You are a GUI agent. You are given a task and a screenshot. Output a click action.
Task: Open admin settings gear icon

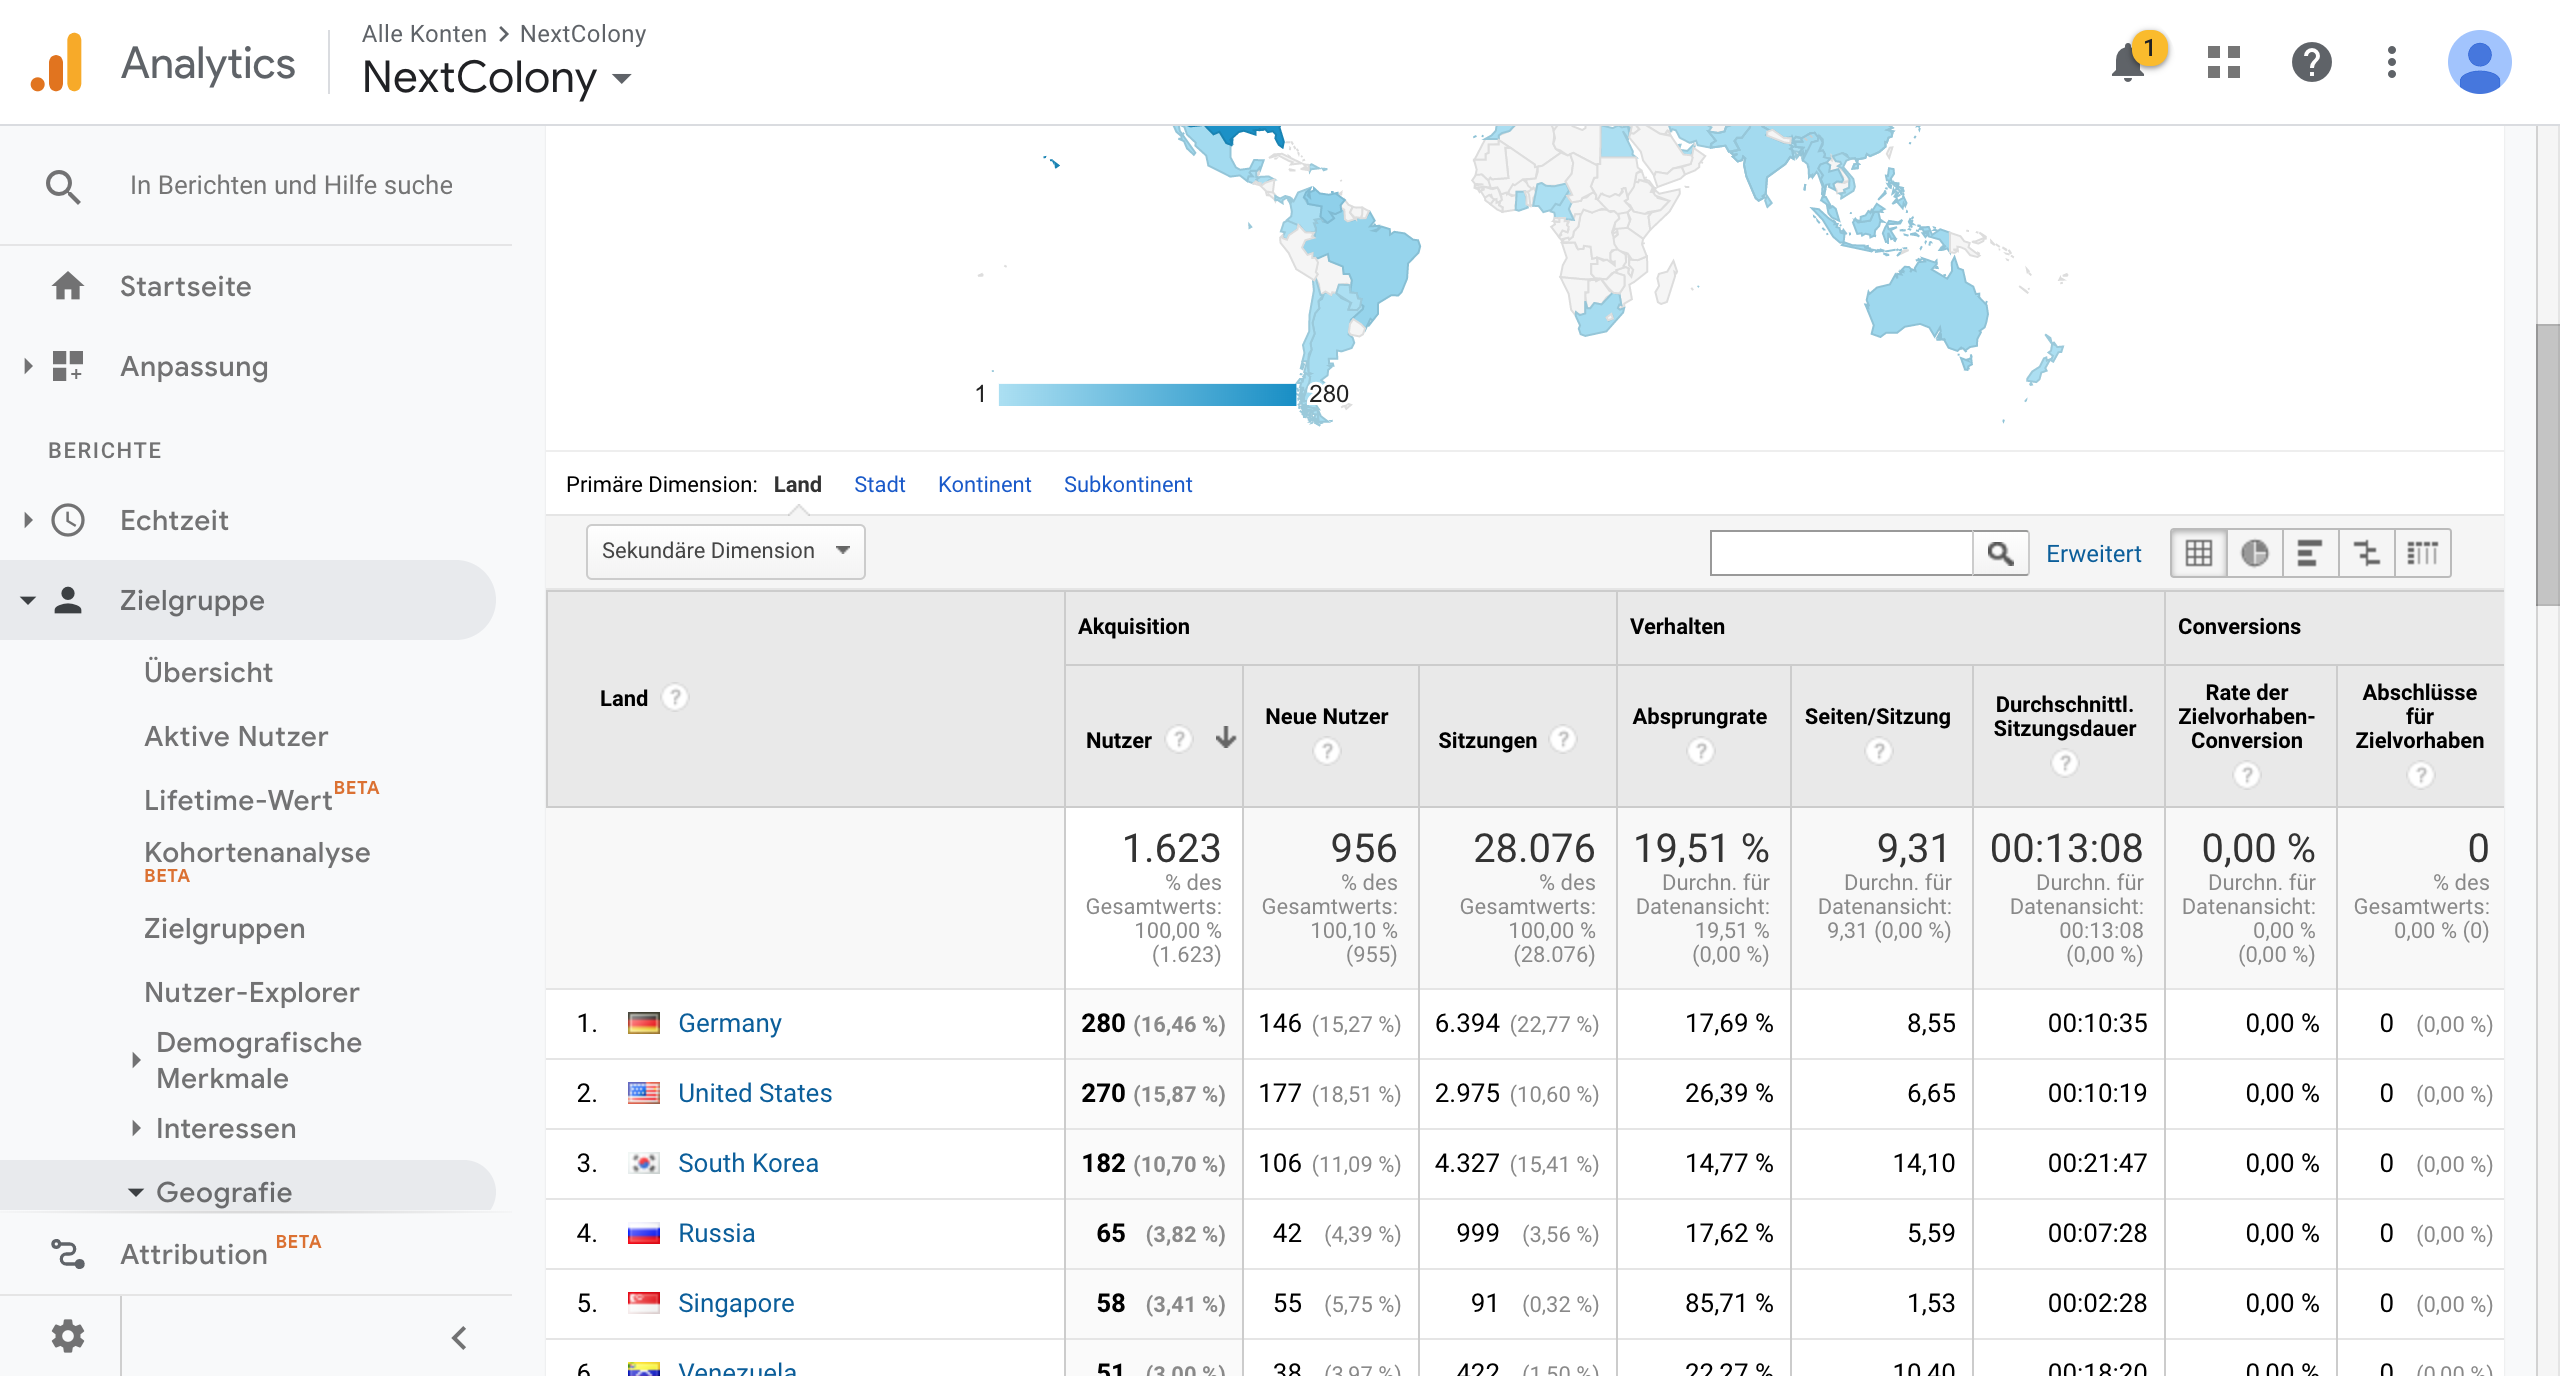coord(68,1336)
